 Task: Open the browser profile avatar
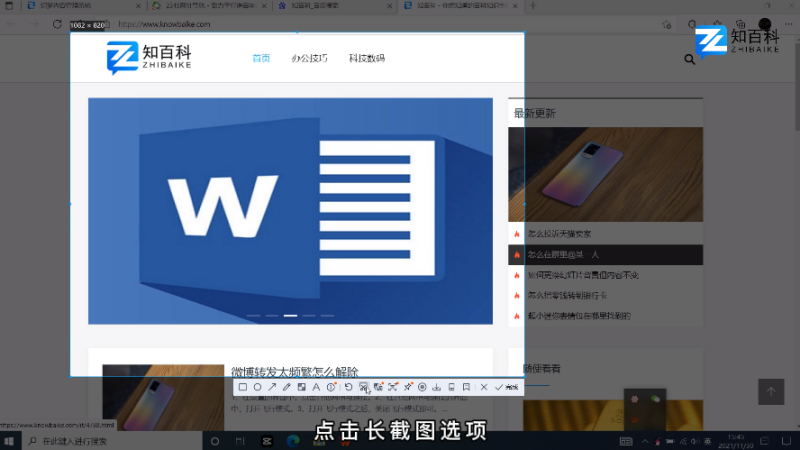pos(765,24)
